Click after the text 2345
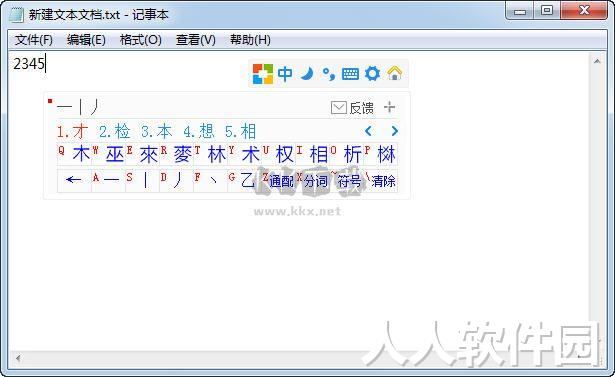This screenshot has width=615, height=377. (x=45, y=64)
